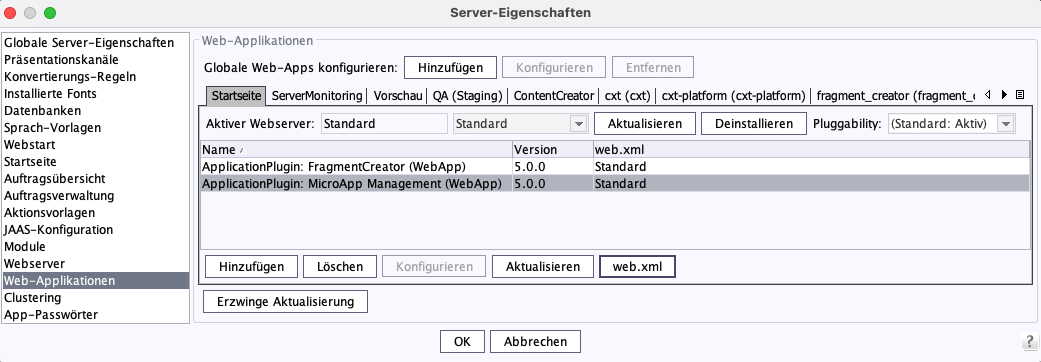The image size is (1041, 362).
Task: Open the web.xml button
Action: (637, 266)
